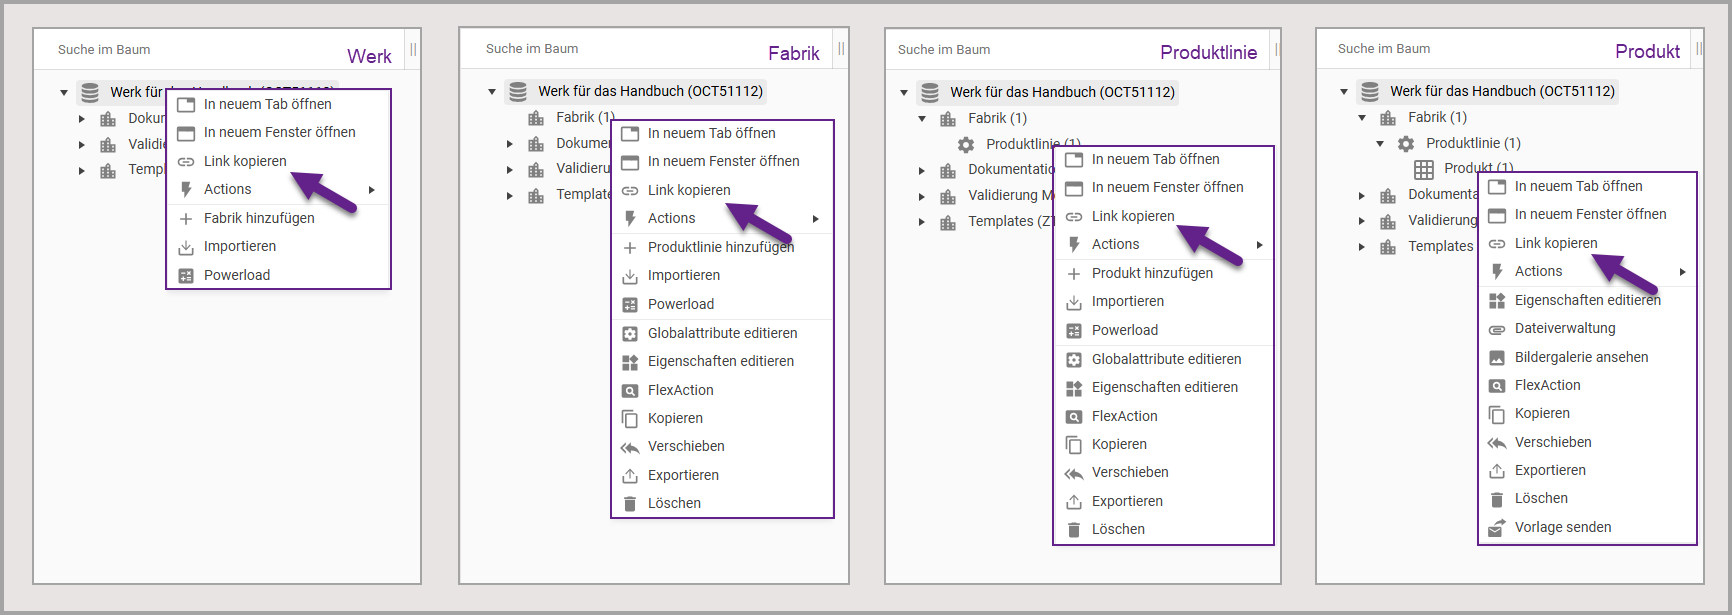Click the Bildergalerie ansehen image icon
The width and height of the screenshot is (1732, 615).
(x=1497, y=358)
